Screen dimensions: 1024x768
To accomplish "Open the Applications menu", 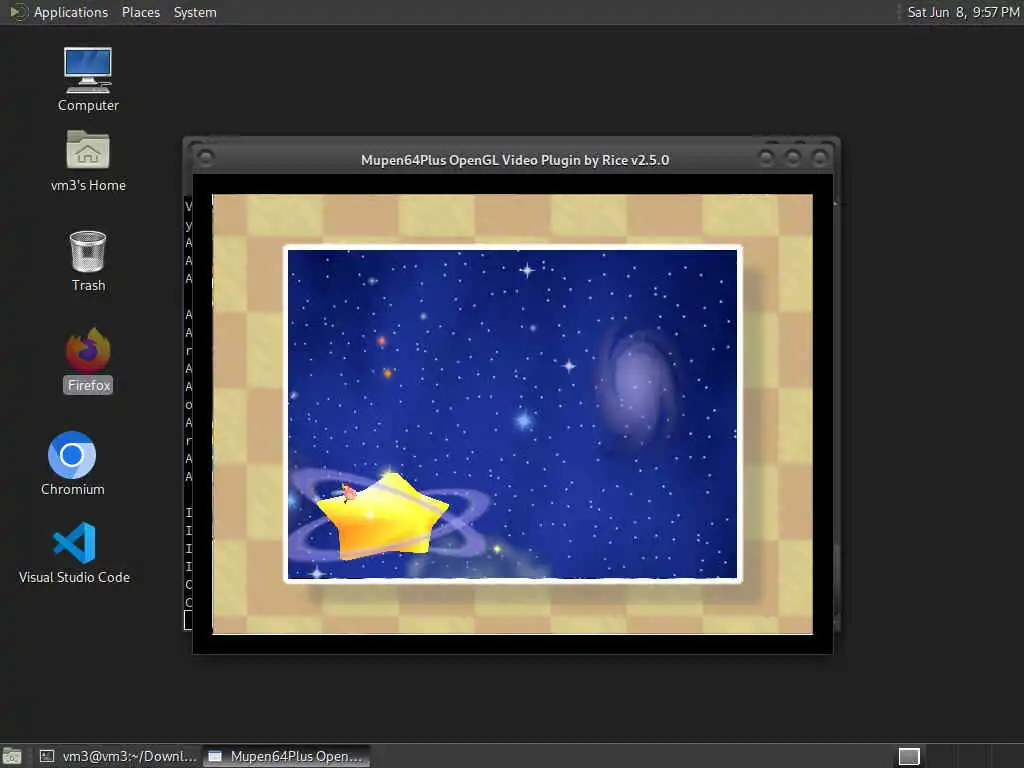I will [x=71, y=12].
